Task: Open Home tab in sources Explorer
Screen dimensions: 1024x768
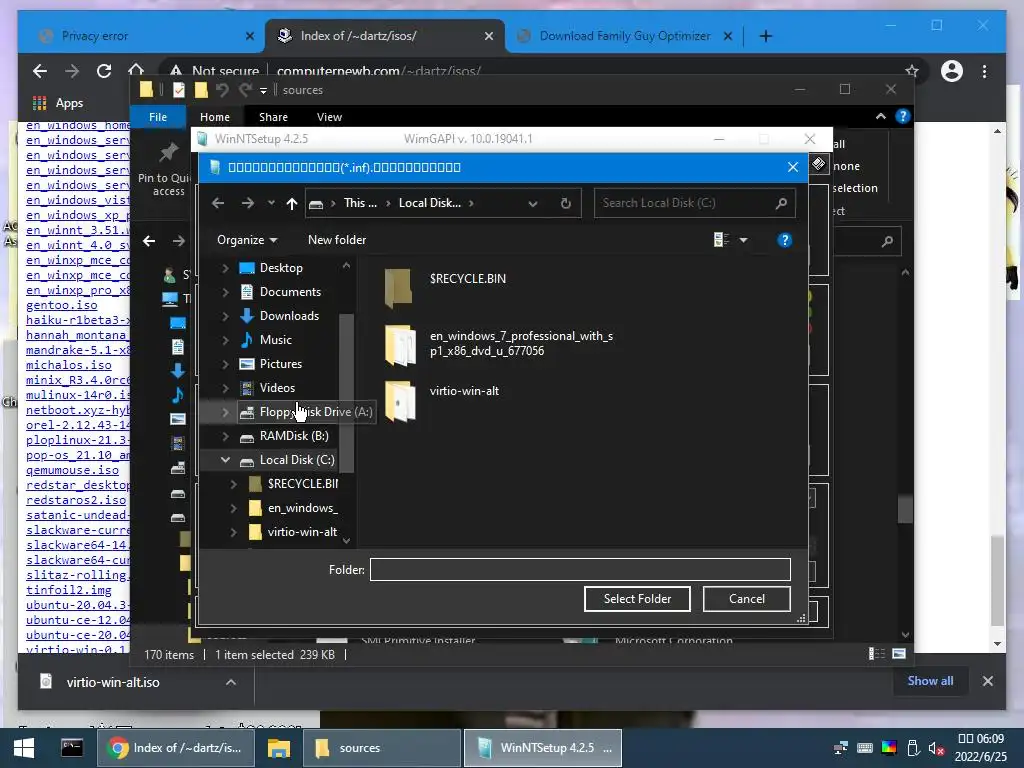Action: tap(215, 117)
